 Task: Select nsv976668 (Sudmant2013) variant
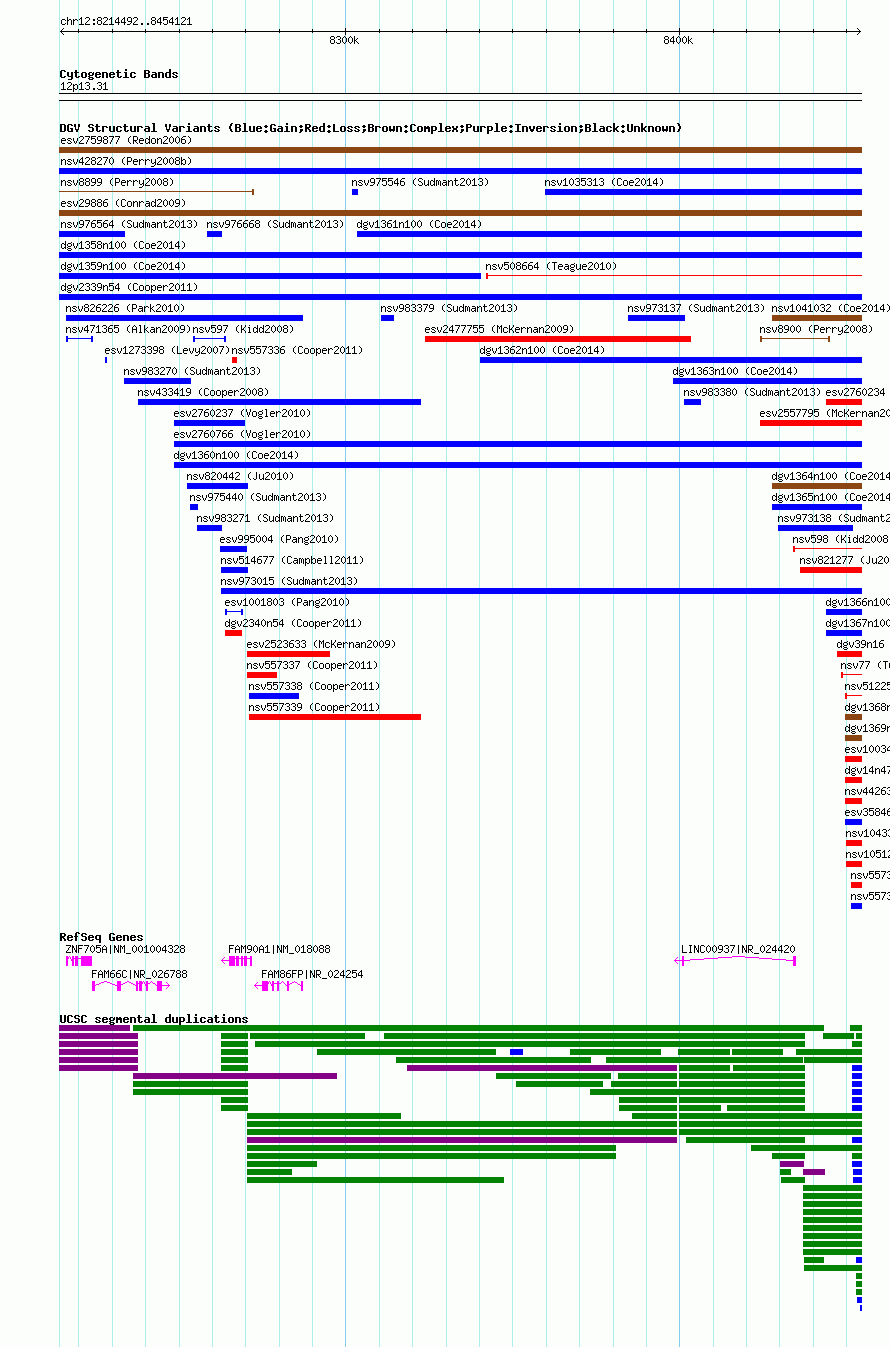[x=214, y=234]
